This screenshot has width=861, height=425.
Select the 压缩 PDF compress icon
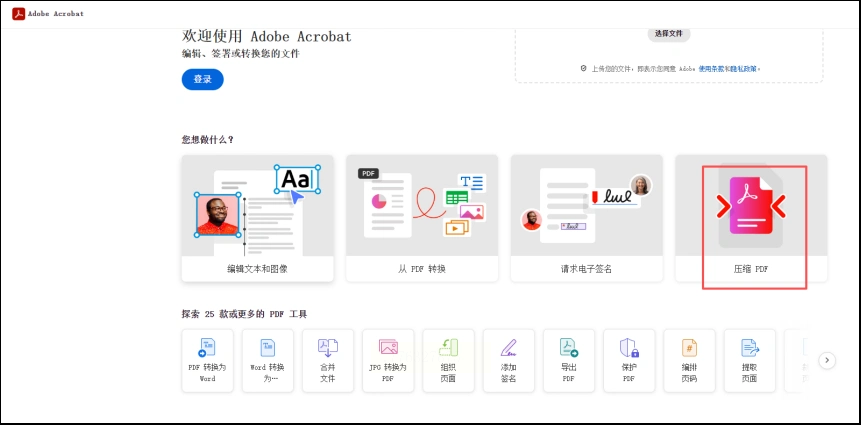751,205
